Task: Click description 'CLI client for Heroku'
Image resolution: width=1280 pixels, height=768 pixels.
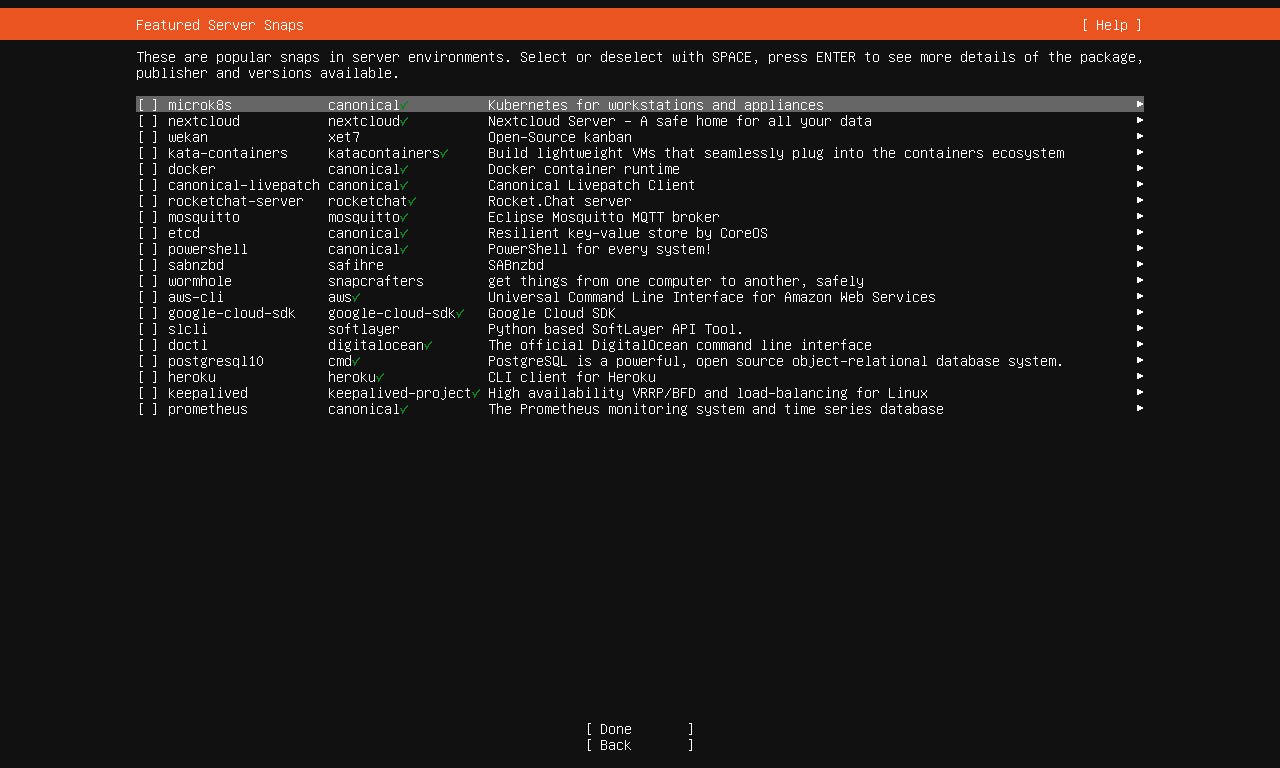Action: tap(572, 377)
